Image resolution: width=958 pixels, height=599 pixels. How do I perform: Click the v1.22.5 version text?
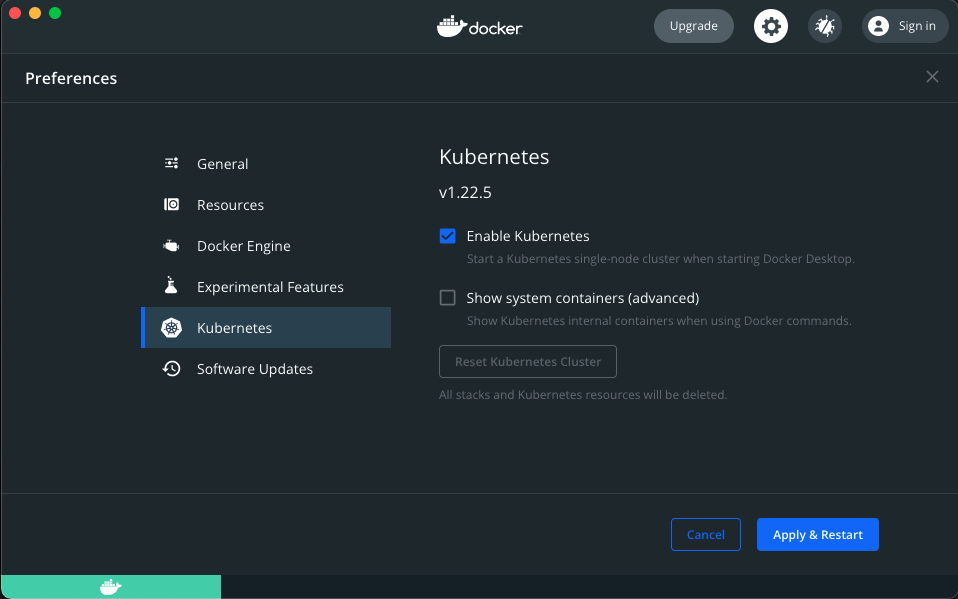pos(465,193)
